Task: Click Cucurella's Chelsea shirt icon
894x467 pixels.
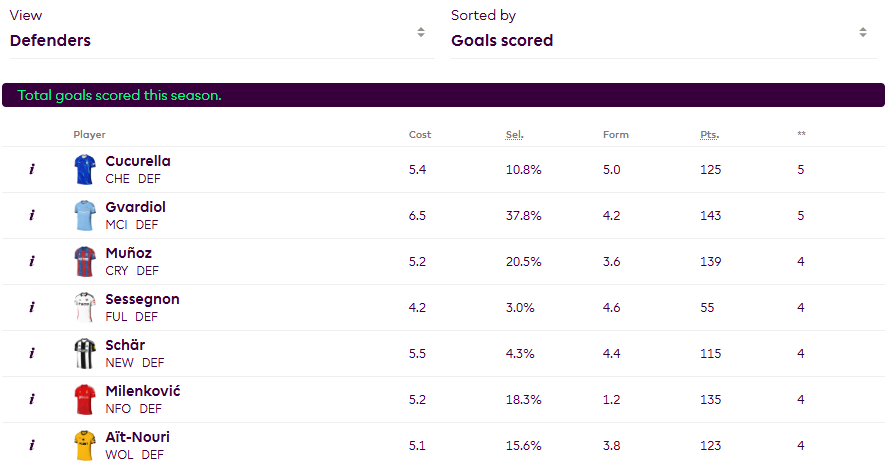Action: (x=84, y=170)
